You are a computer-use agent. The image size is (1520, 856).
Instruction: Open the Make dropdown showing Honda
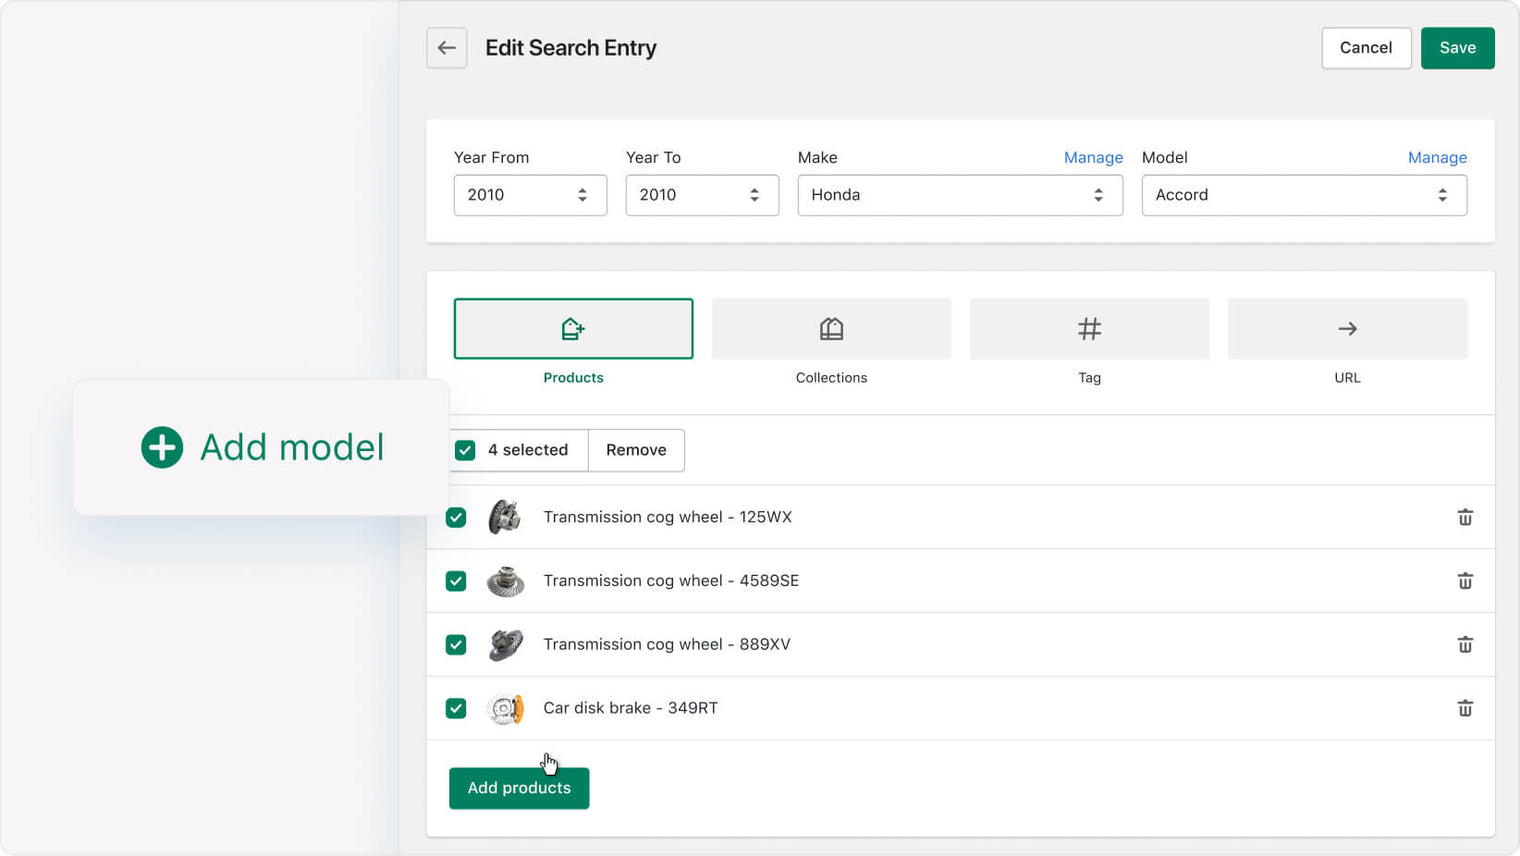pyautogui.click(x=960, y=195)
